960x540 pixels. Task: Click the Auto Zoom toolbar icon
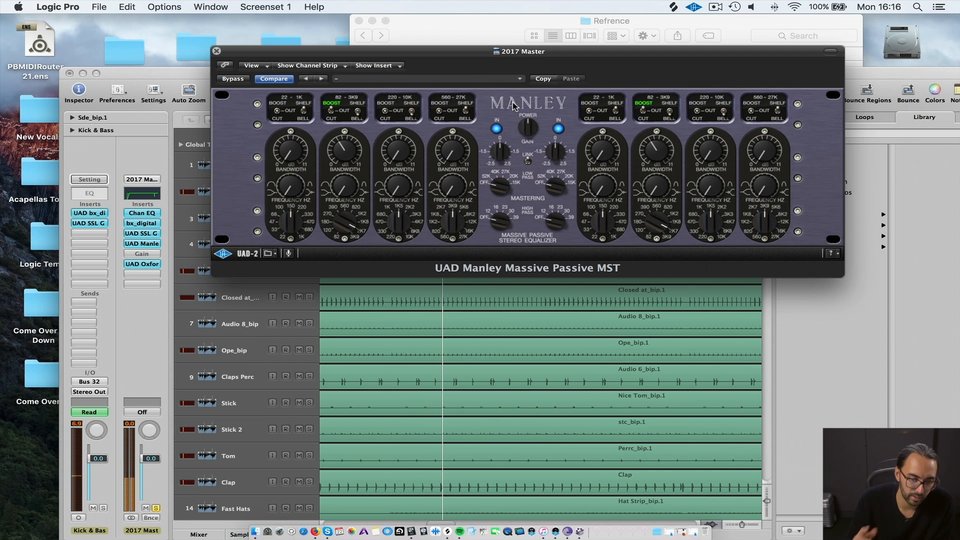189,89
